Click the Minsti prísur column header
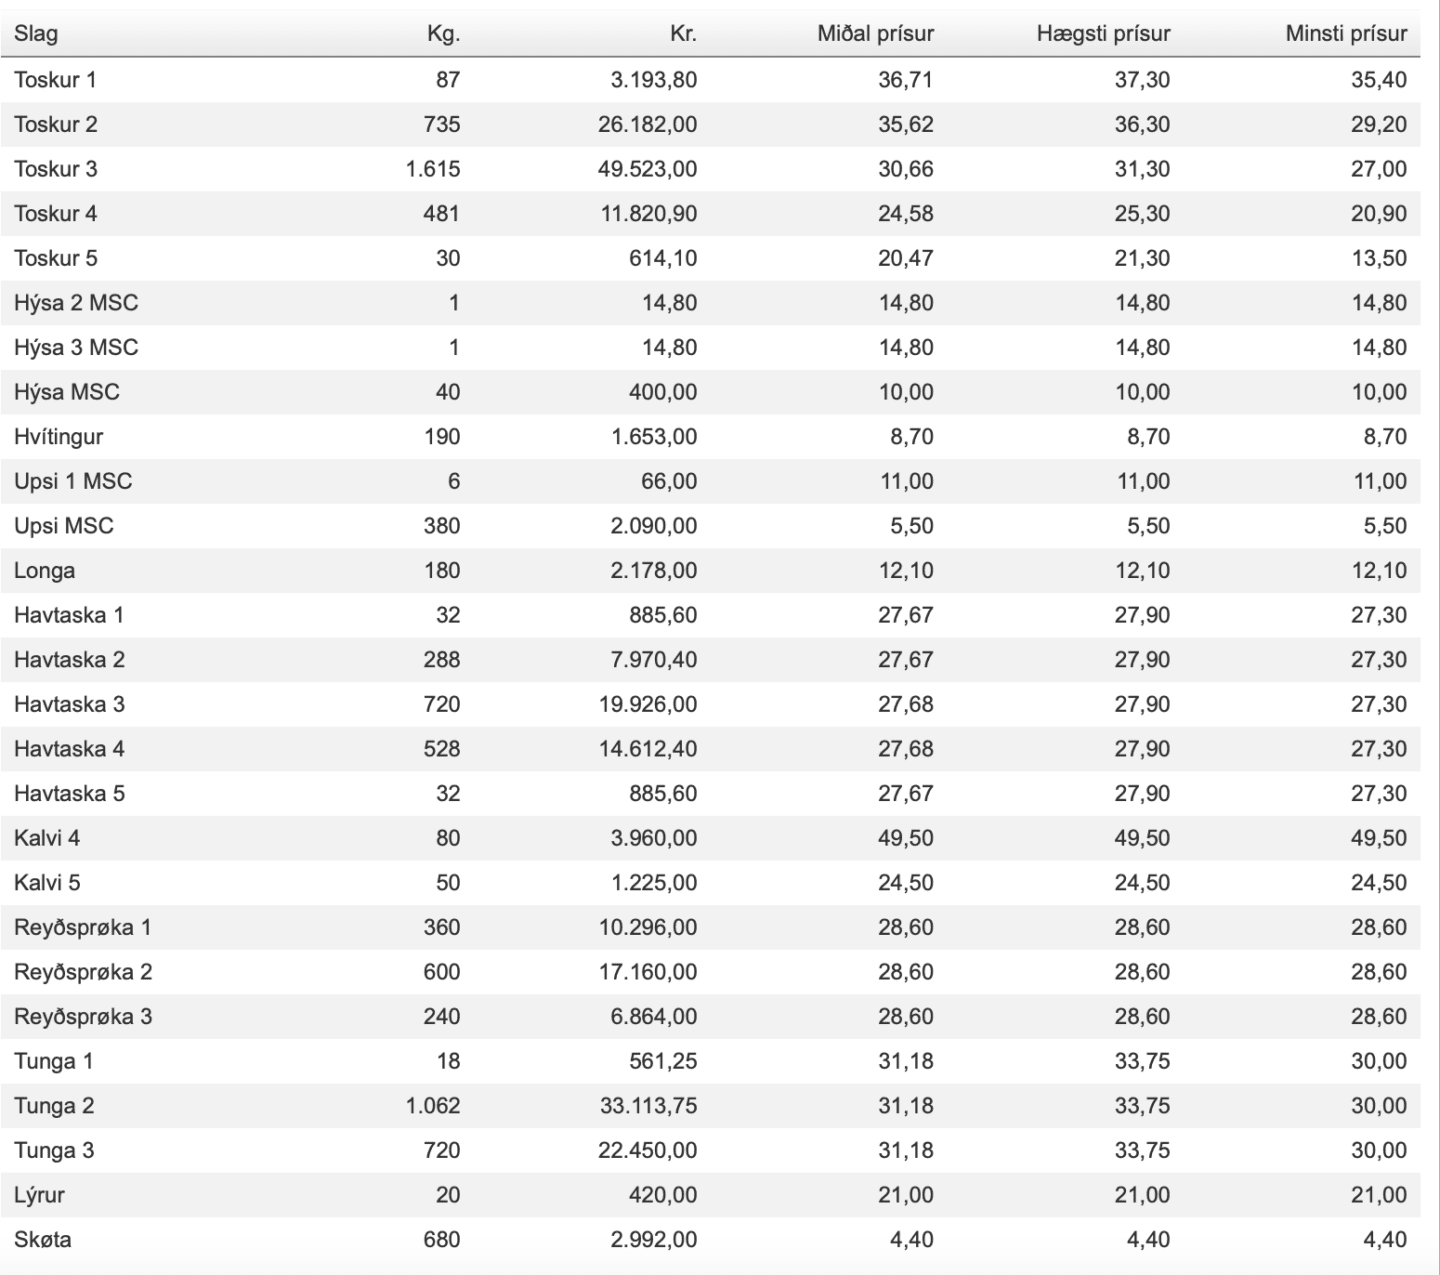The height and width of the screenshot is (1275, 1440). click(1346, 34)
